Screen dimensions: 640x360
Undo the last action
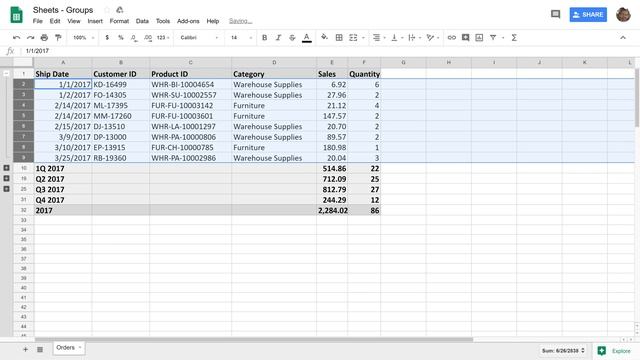point(16,38)
